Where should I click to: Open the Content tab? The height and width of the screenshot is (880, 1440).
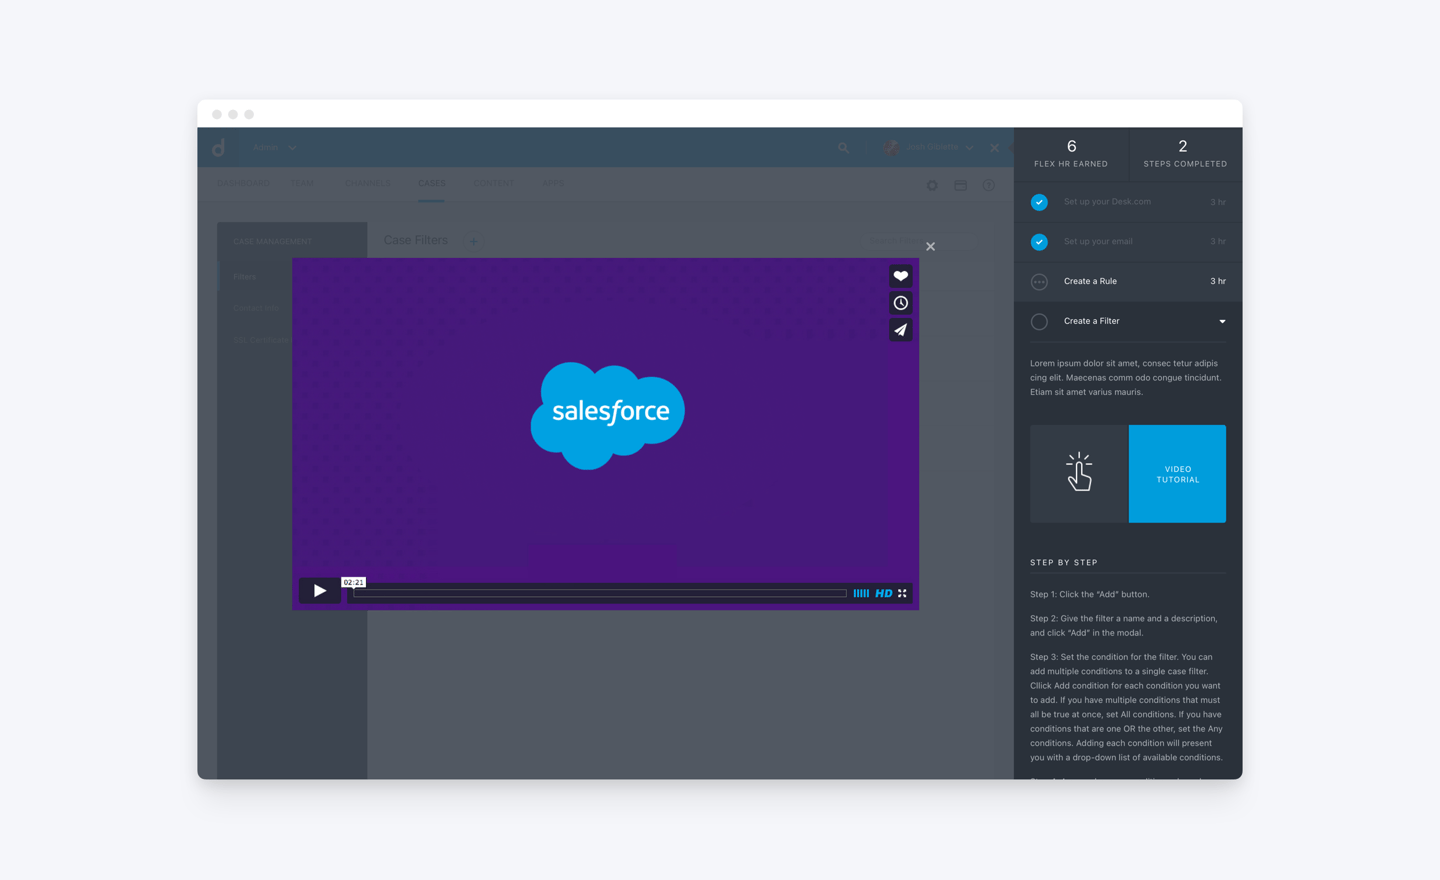coord(494,183)
